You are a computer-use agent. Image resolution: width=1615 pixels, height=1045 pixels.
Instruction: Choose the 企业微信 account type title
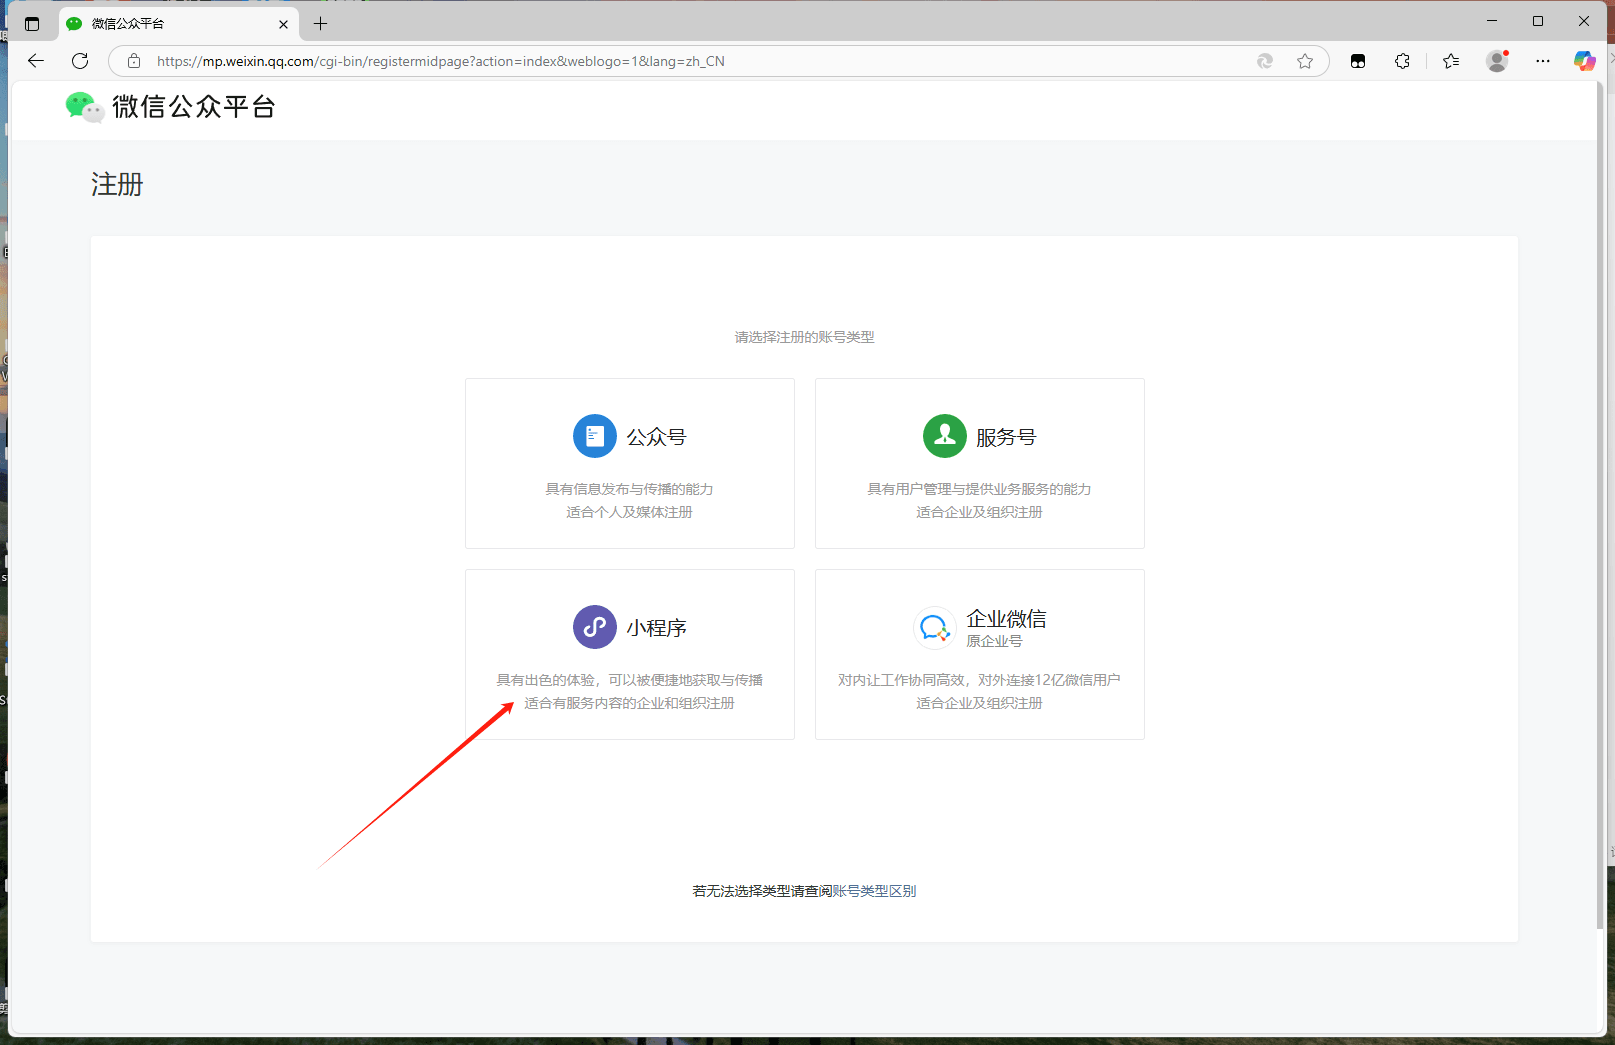click(1007, 619)
